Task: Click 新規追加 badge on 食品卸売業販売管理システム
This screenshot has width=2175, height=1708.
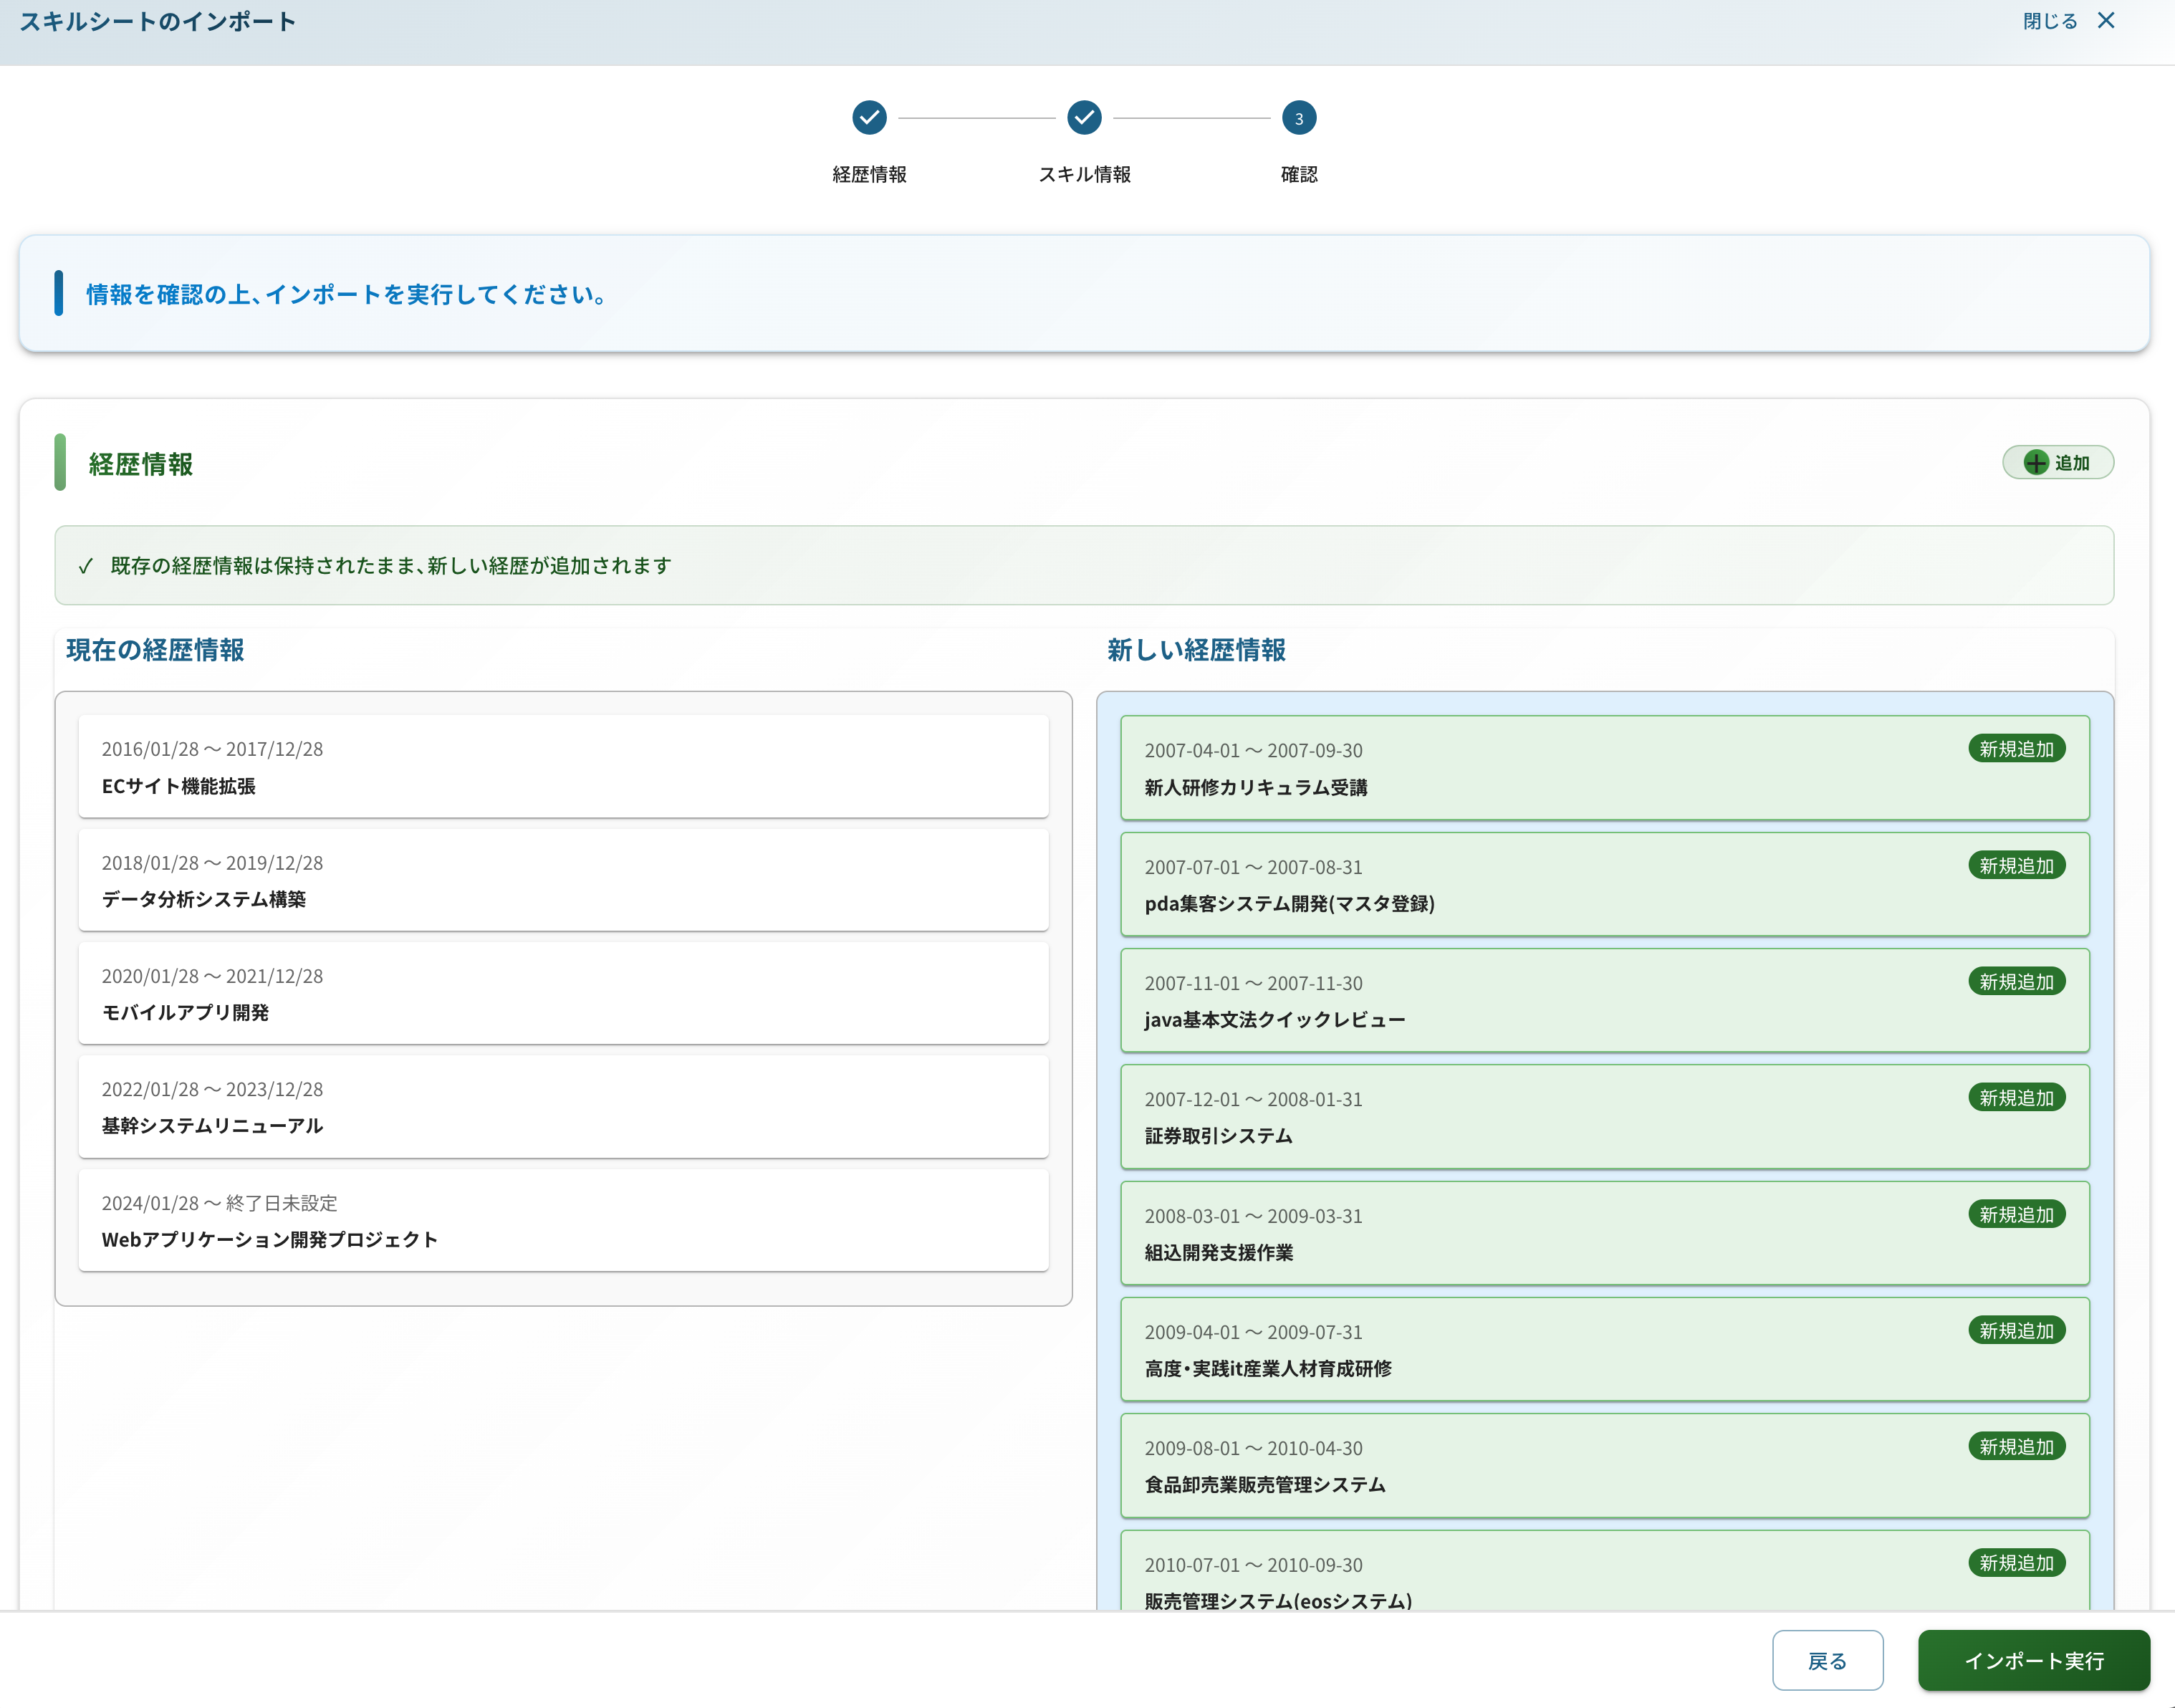Action: coord(2015,1447)
